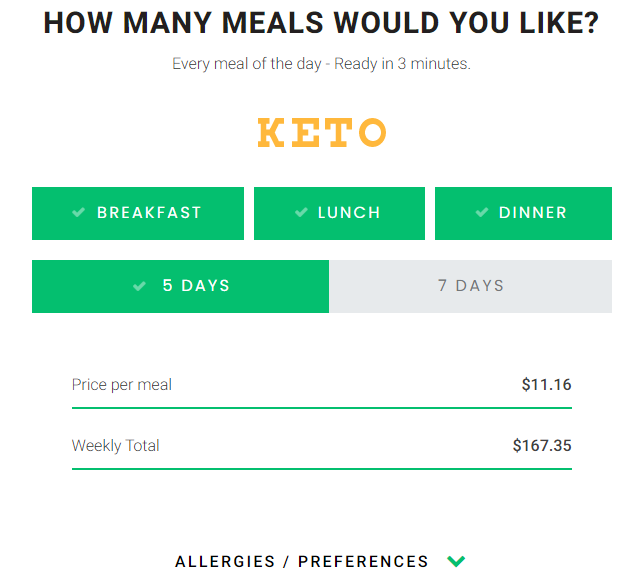640x582 pixels.
Task: Toggle the Lunch meal option
Action: [x=339, y=213]
